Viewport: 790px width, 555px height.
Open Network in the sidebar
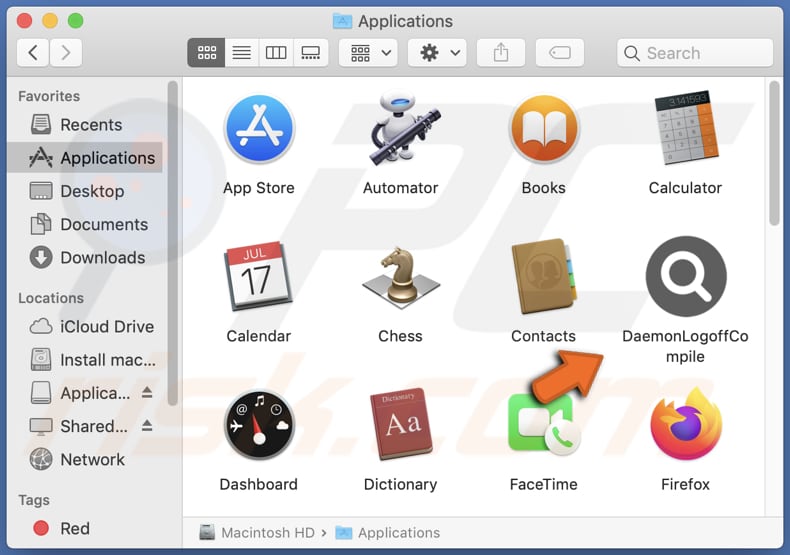pos(85,459)
